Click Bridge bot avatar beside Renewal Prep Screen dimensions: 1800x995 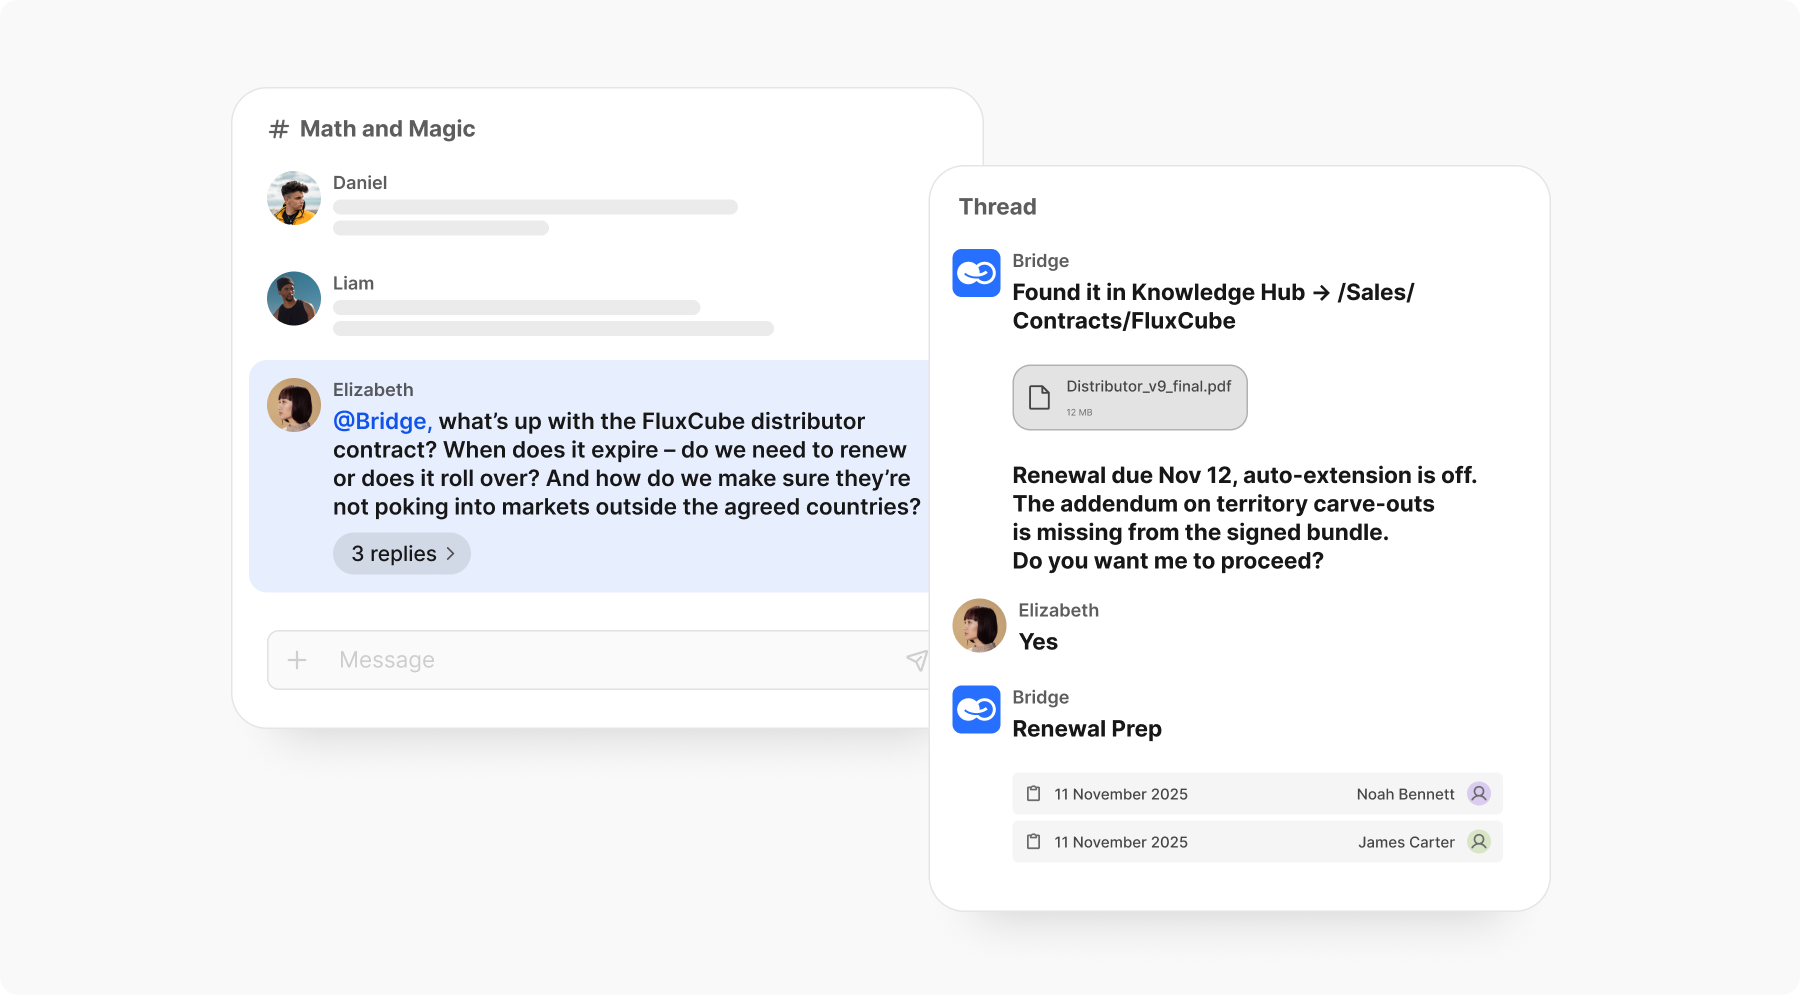point(976,710)
